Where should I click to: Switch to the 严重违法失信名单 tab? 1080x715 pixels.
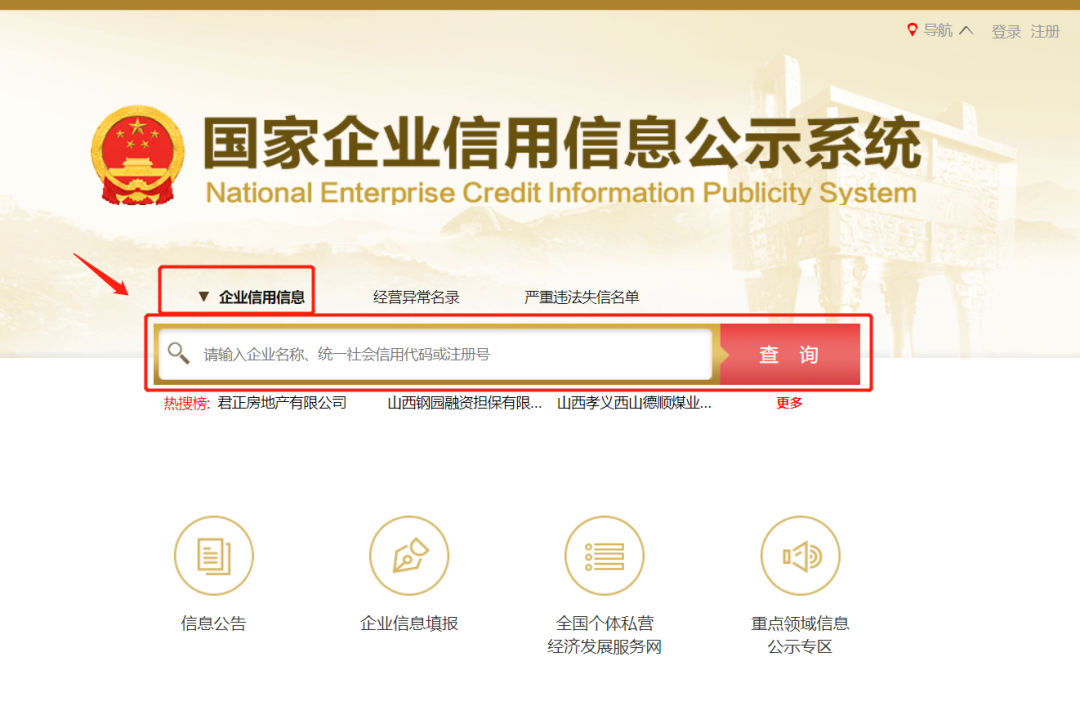point(581,297)
